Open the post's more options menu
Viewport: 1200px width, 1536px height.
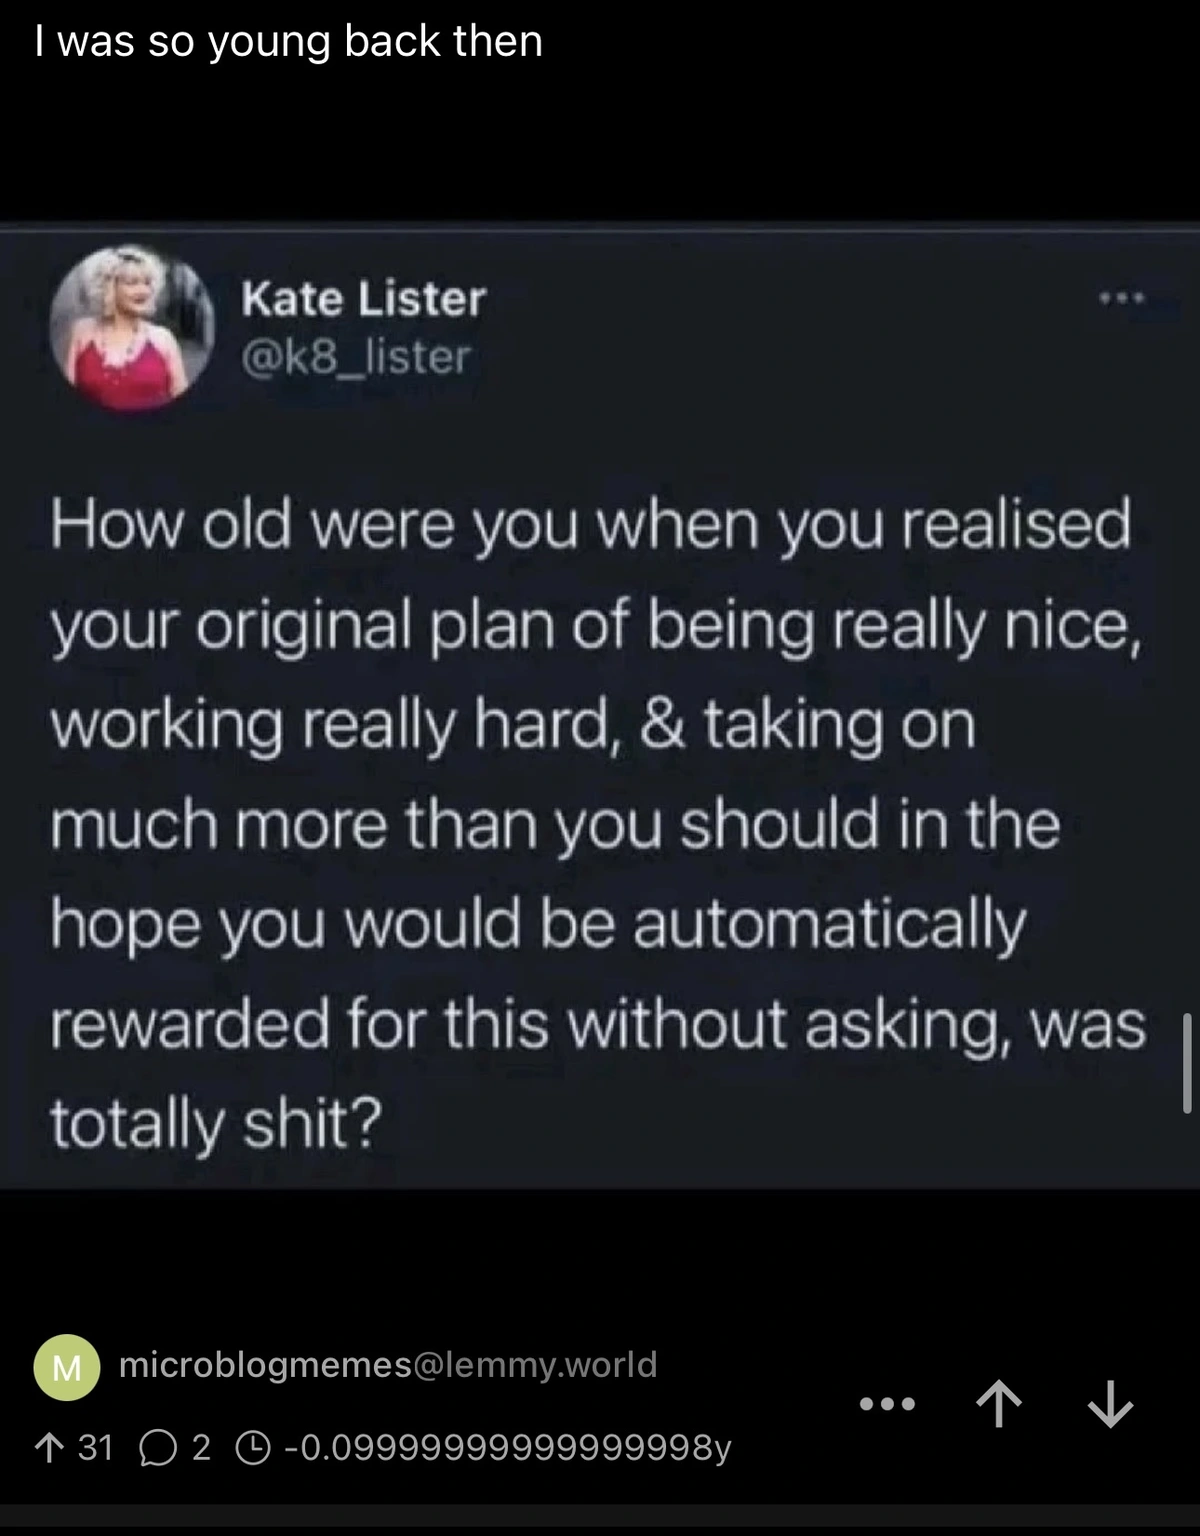[887, 1406]
